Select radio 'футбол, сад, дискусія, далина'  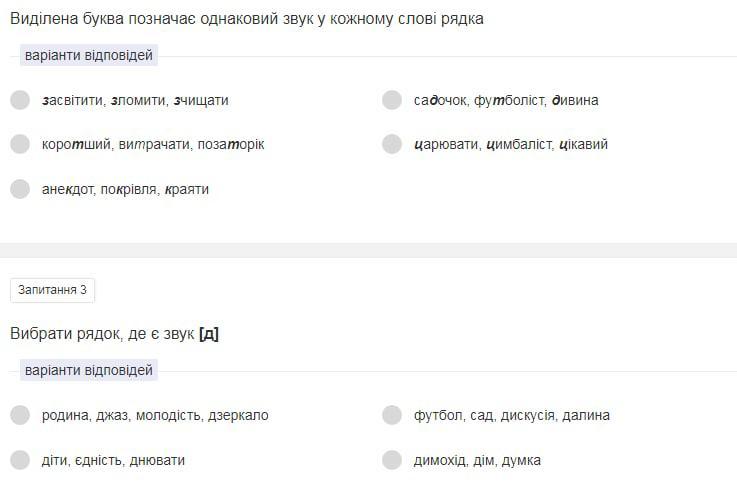[392, 415]
